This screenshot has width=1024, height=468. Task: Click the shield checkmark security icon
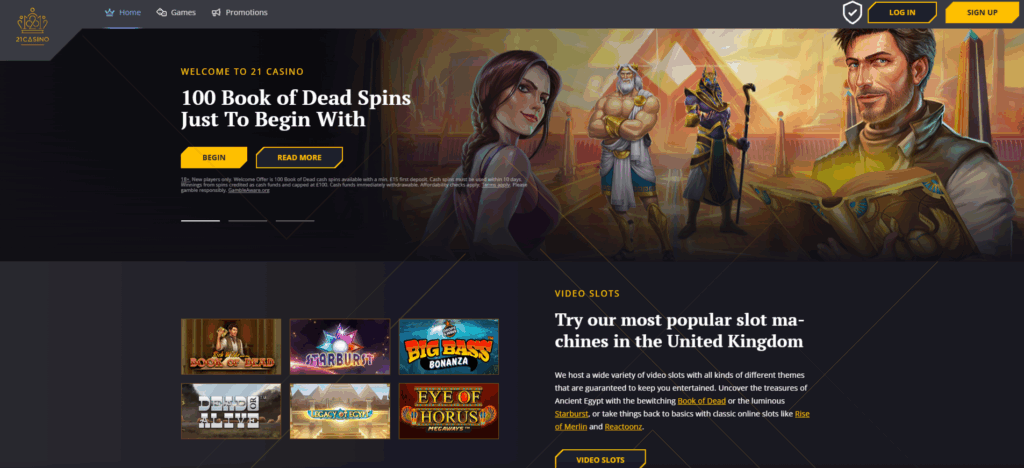click(x=852, y=12)
